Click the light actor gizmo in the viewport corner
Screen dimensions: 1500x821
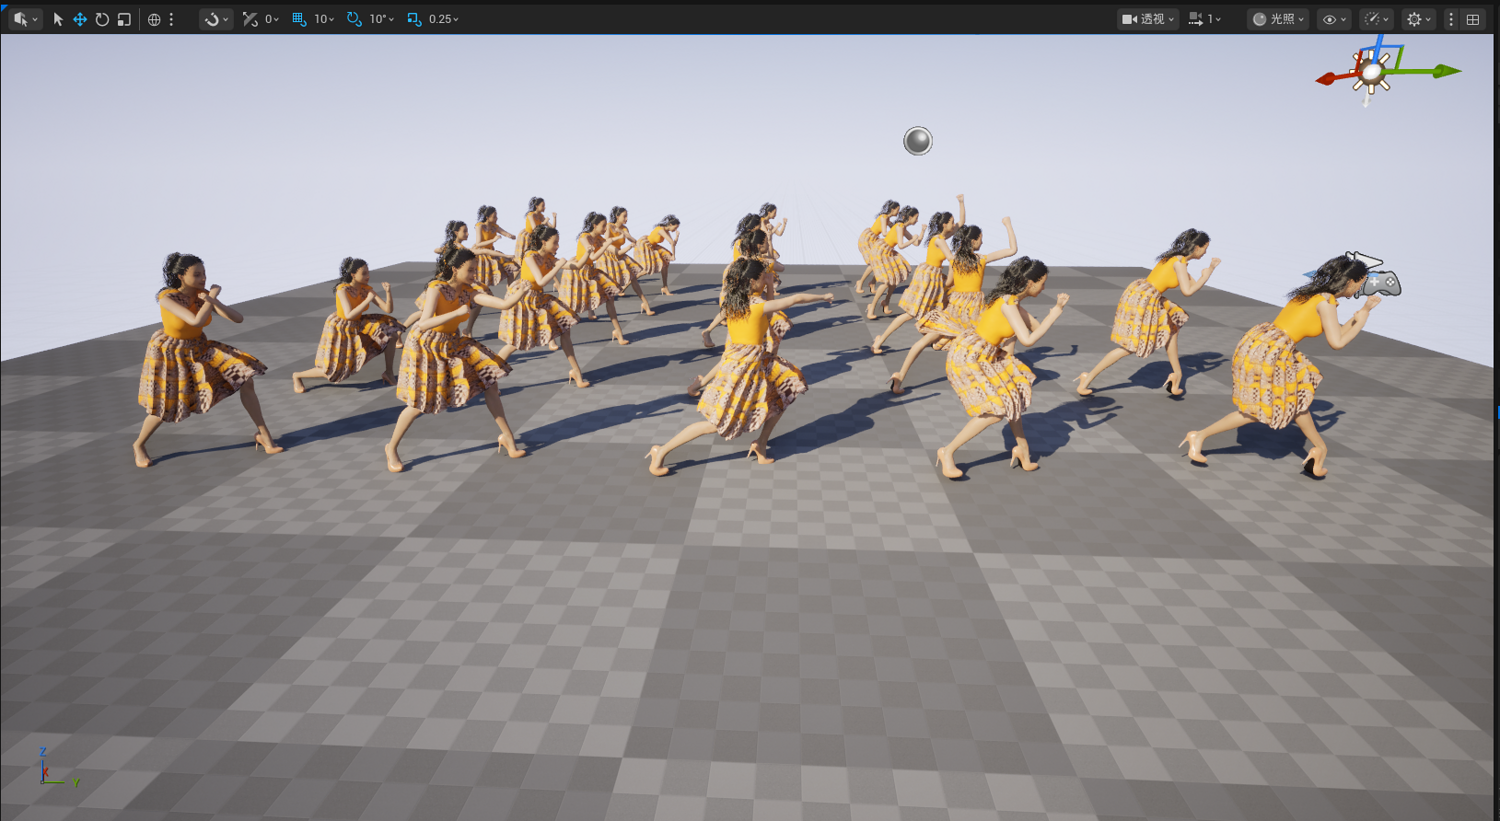click(x=1371, y=72)
